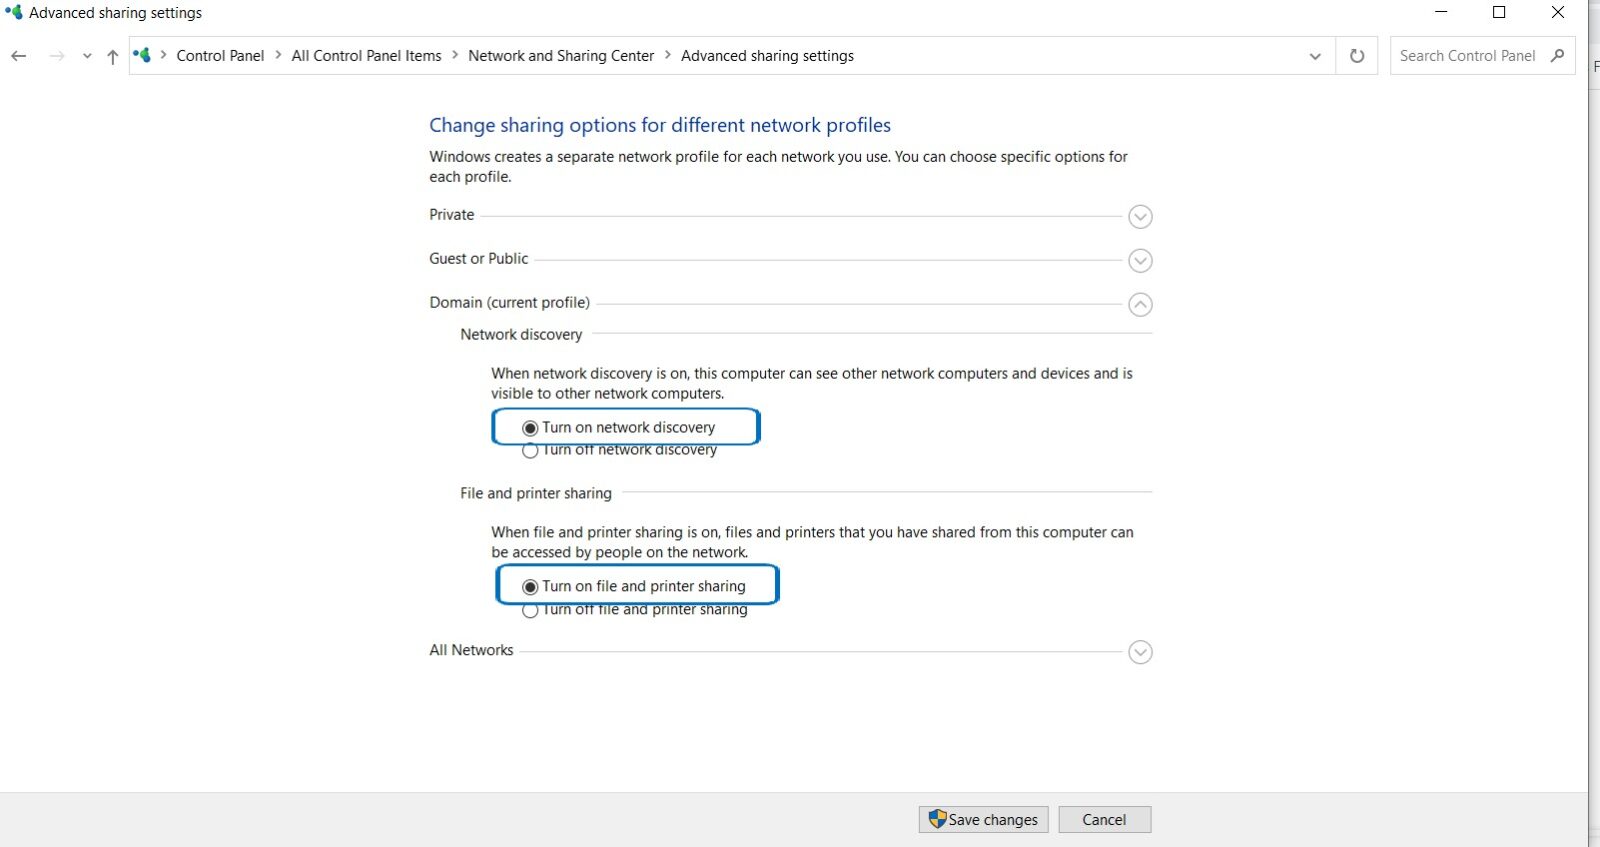Open the address bar history dropdown
The width and height of the screenshot is (1600, 847).
click(1314, 56)
